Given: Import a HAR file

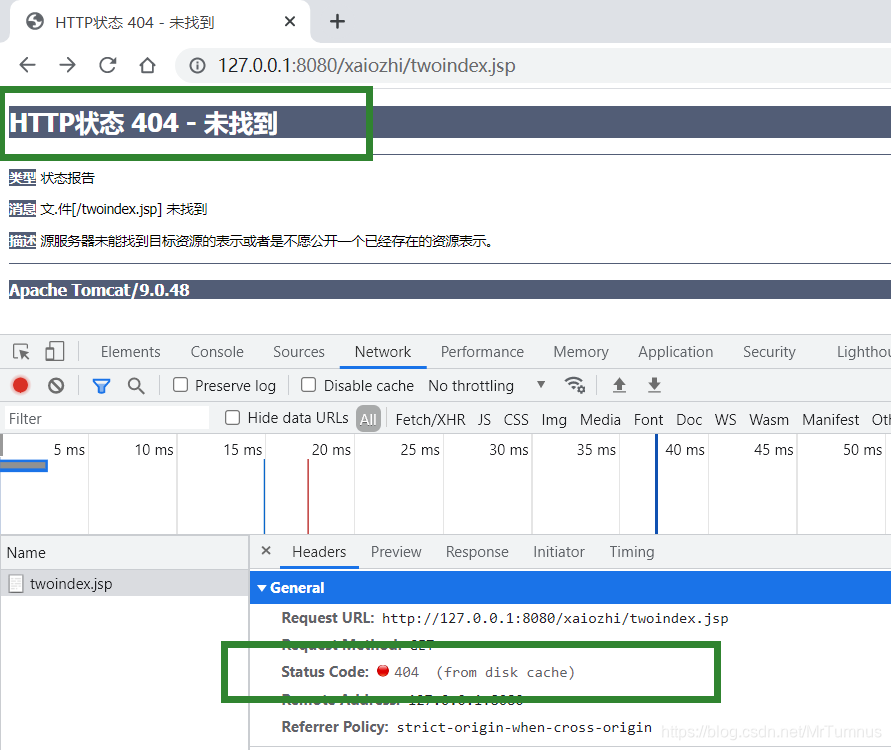Looking at the screenshot, I should coord(619,385).
